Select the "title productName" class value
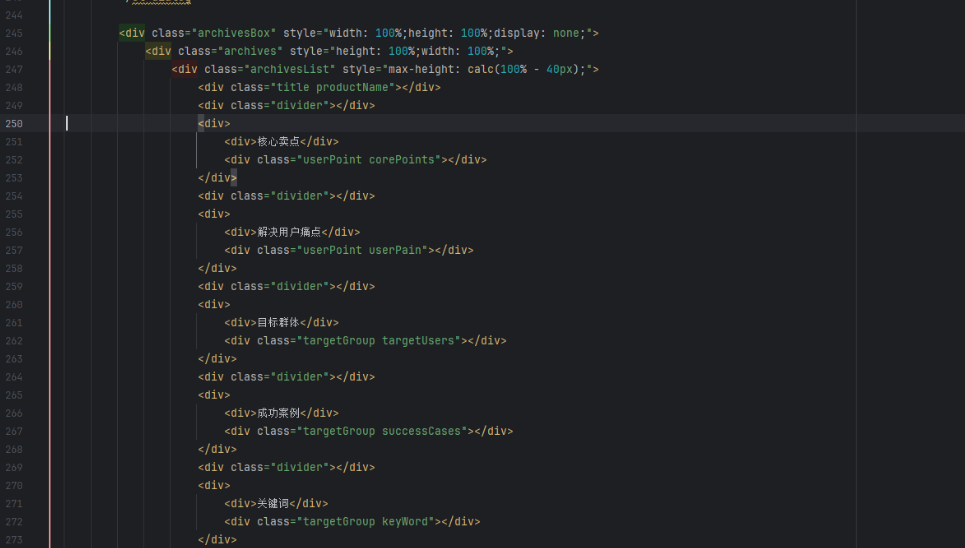 (x=333, y=87)
